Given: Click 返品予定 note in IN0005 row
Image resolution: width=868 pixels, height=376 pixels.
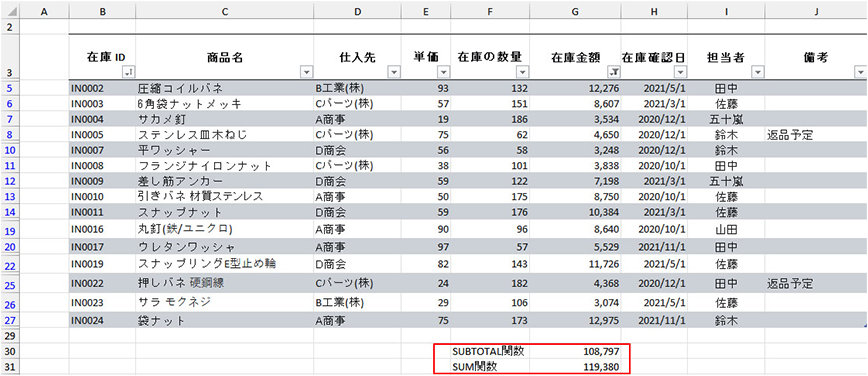Looking at the screenshot, I should (x=816, y=135).
